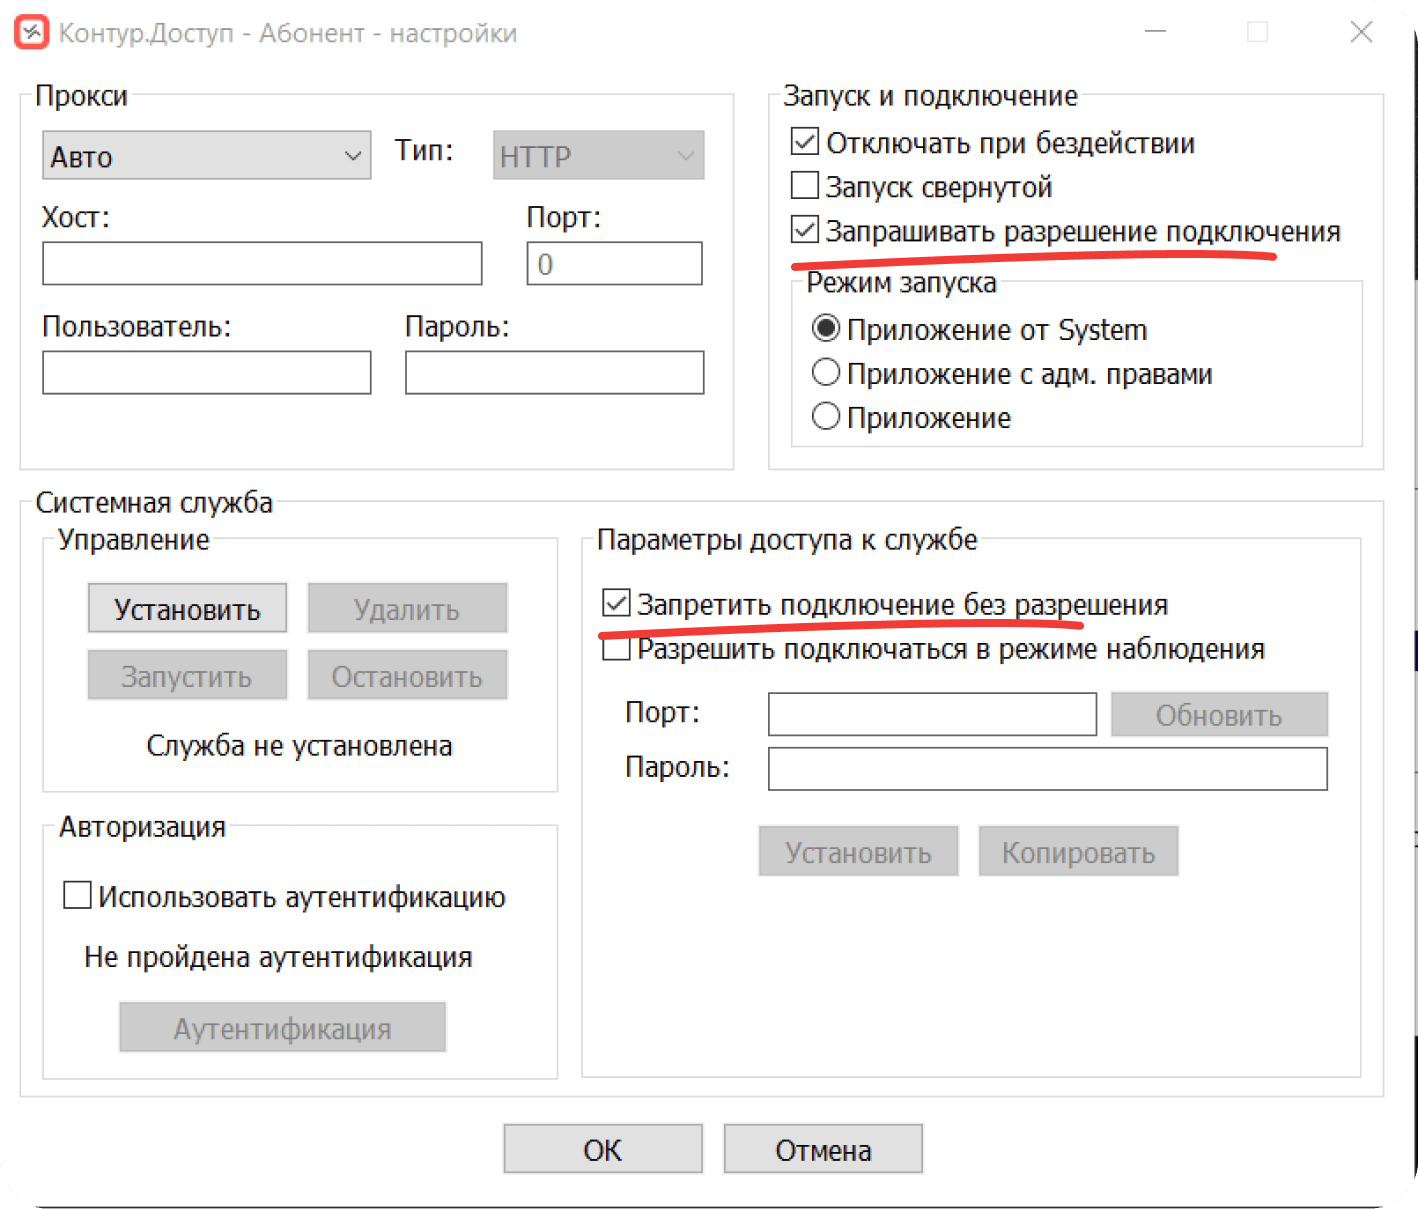
Task: Focus the proxy Пользователь field
Action: pos(206,372)
